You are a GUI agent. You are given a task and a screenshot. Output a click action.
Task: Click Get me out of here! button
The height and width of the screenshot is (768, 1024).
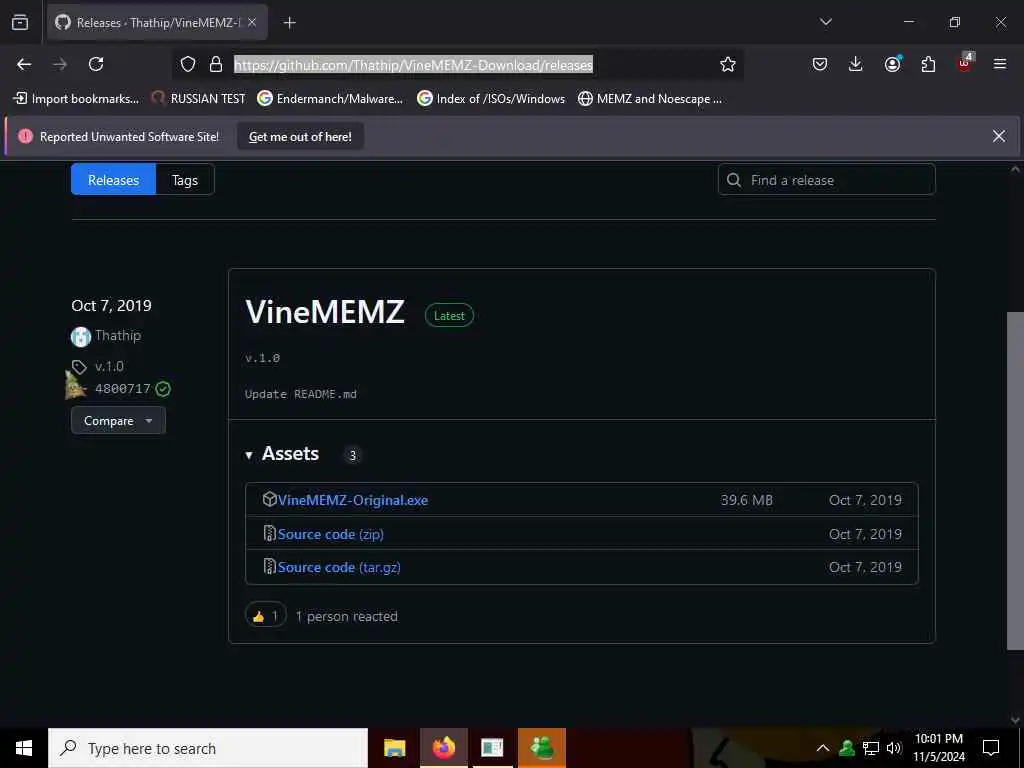[x=300, y=136]
